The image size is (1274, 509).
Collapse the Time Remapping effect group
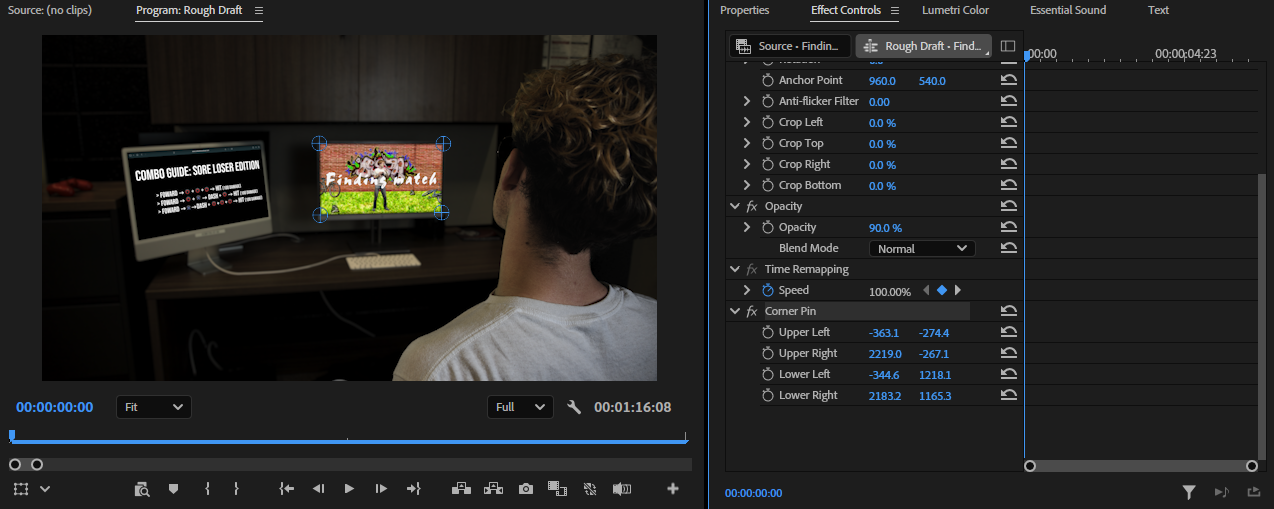[736, 269]
